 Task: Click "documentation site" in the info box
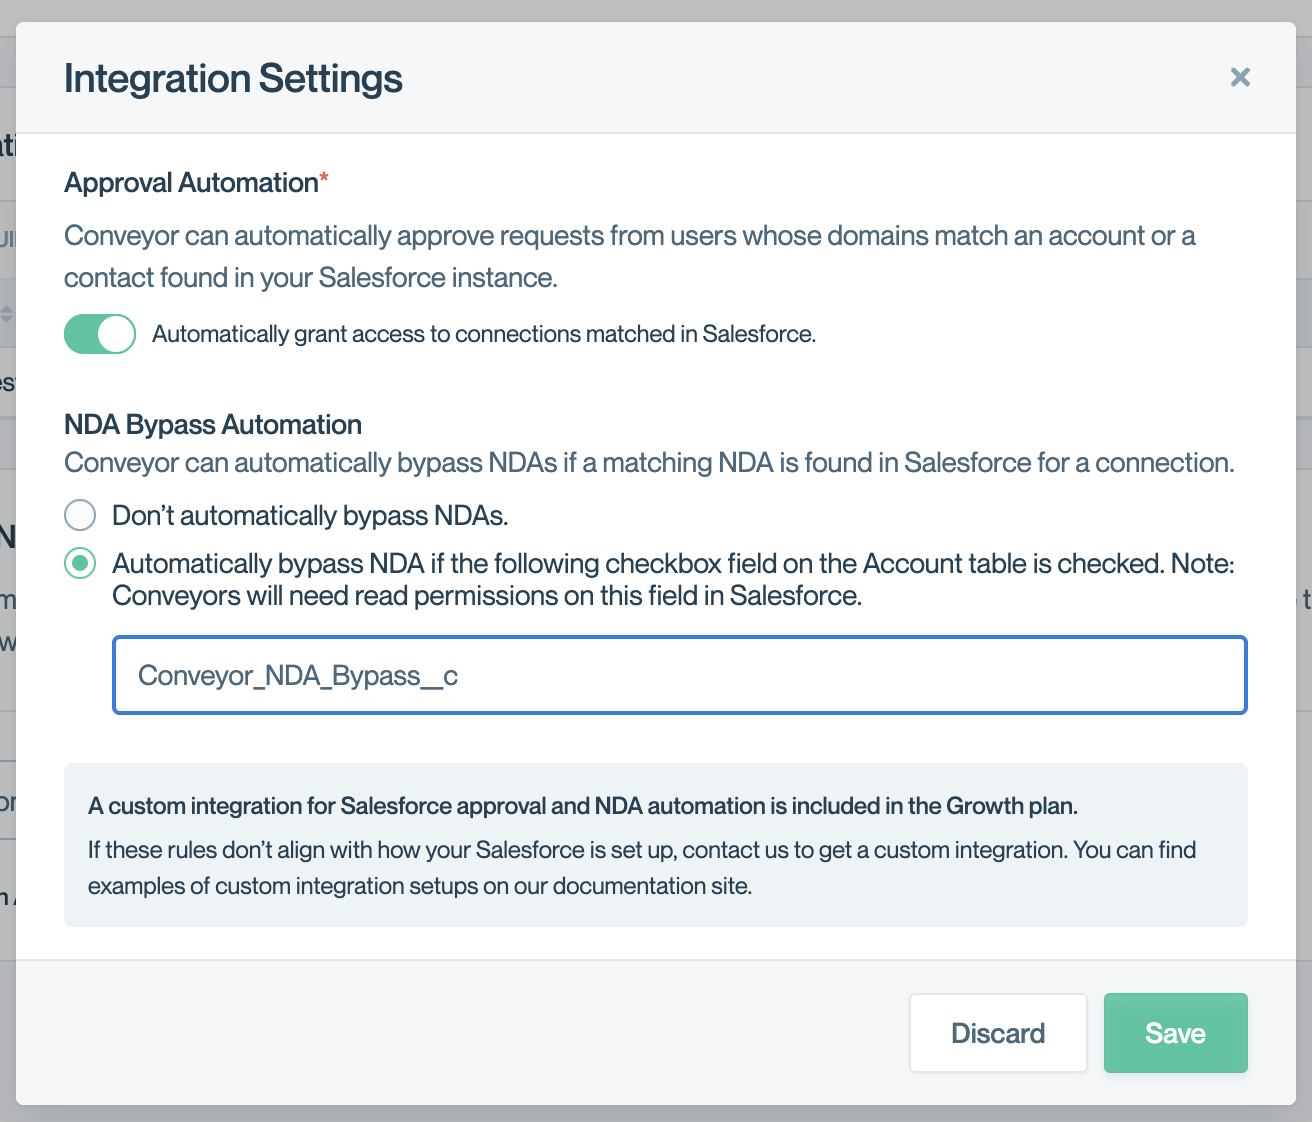click(650, 886)
